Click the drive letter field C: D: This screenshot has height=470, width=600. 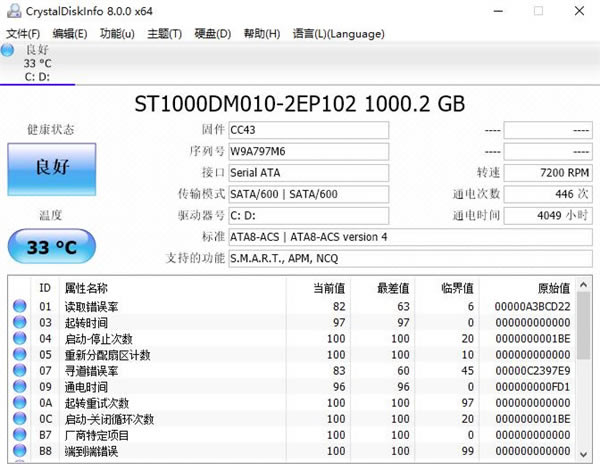[308, 216]
